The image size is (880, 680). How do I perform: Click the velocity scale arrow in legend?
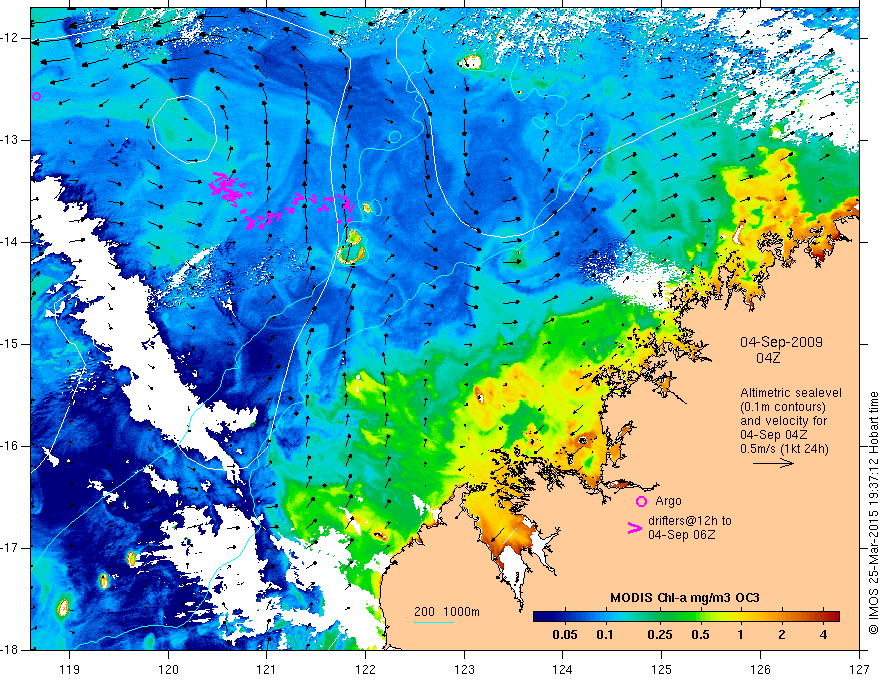pos(773,463)
